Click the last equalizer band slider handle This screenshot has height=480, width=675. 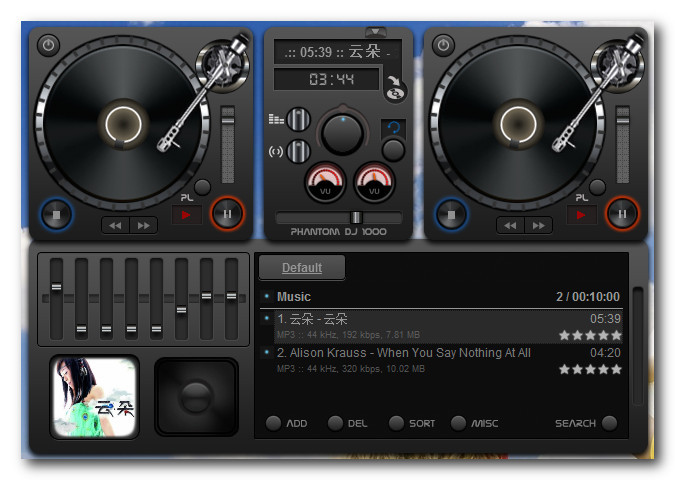click(232, 296)
